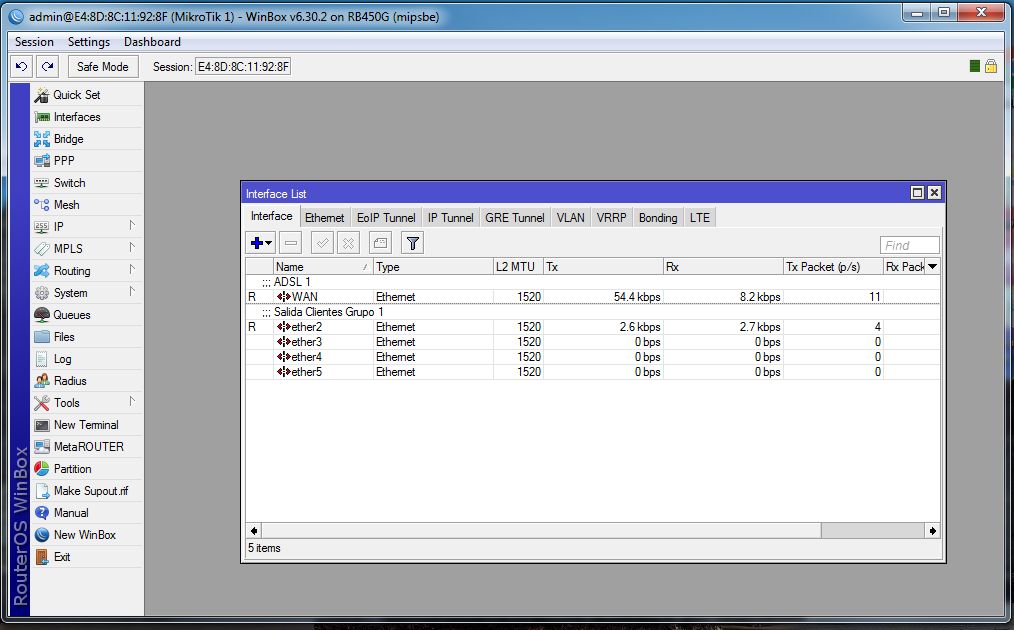Viewport: 1014px width, 630px height.
Task: Open the Files section icon
Action: tap(42, 337)
